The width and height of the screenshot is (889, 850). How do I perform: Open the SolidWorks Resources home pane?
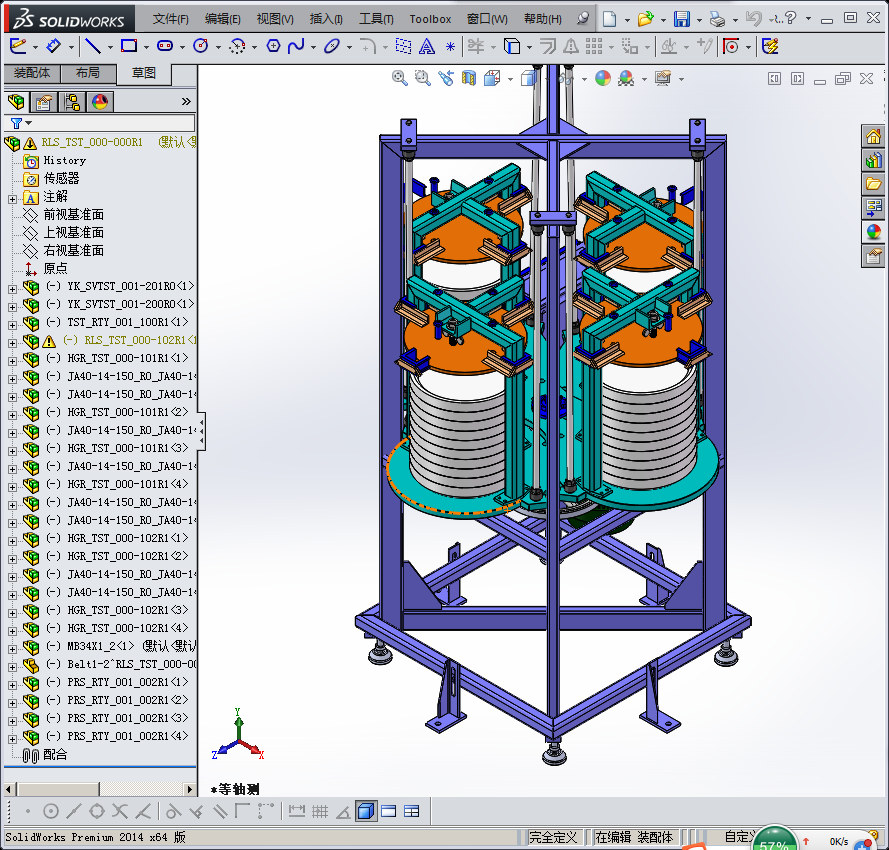[873, 136]
